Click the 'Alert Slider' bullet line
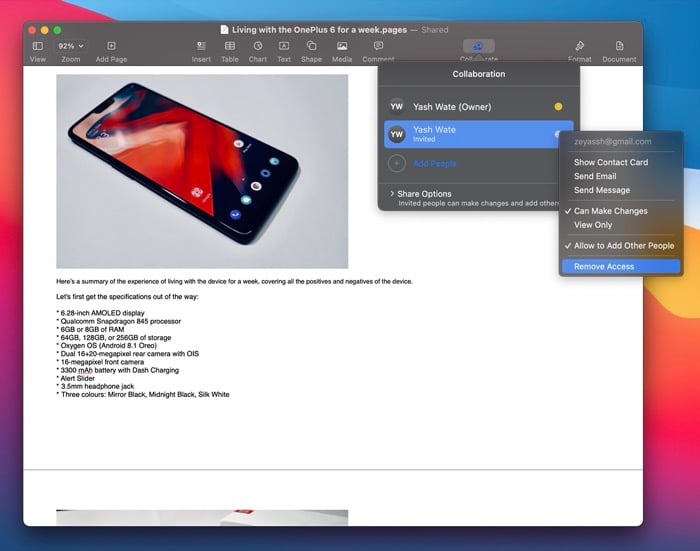Screen dimensions: 700x551 (x=75, y=378)
